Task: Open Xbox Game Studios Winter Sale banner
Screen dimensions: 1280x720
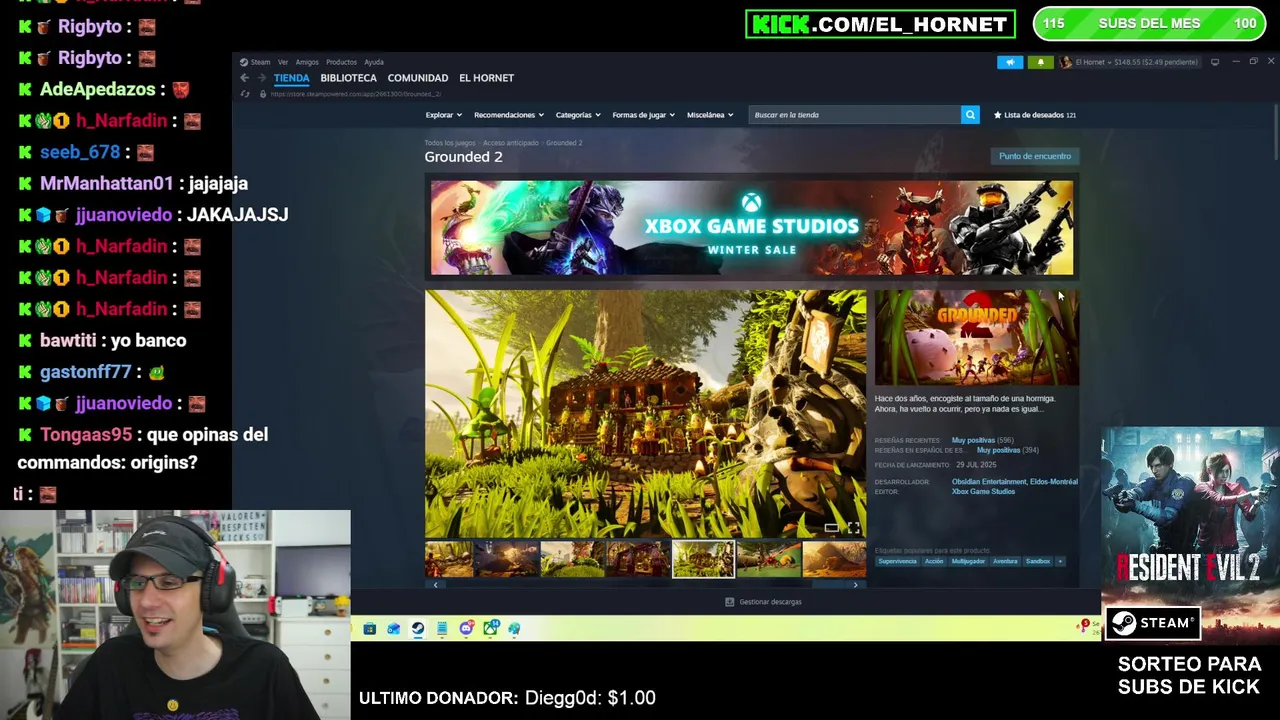Action: click(752, 228)
